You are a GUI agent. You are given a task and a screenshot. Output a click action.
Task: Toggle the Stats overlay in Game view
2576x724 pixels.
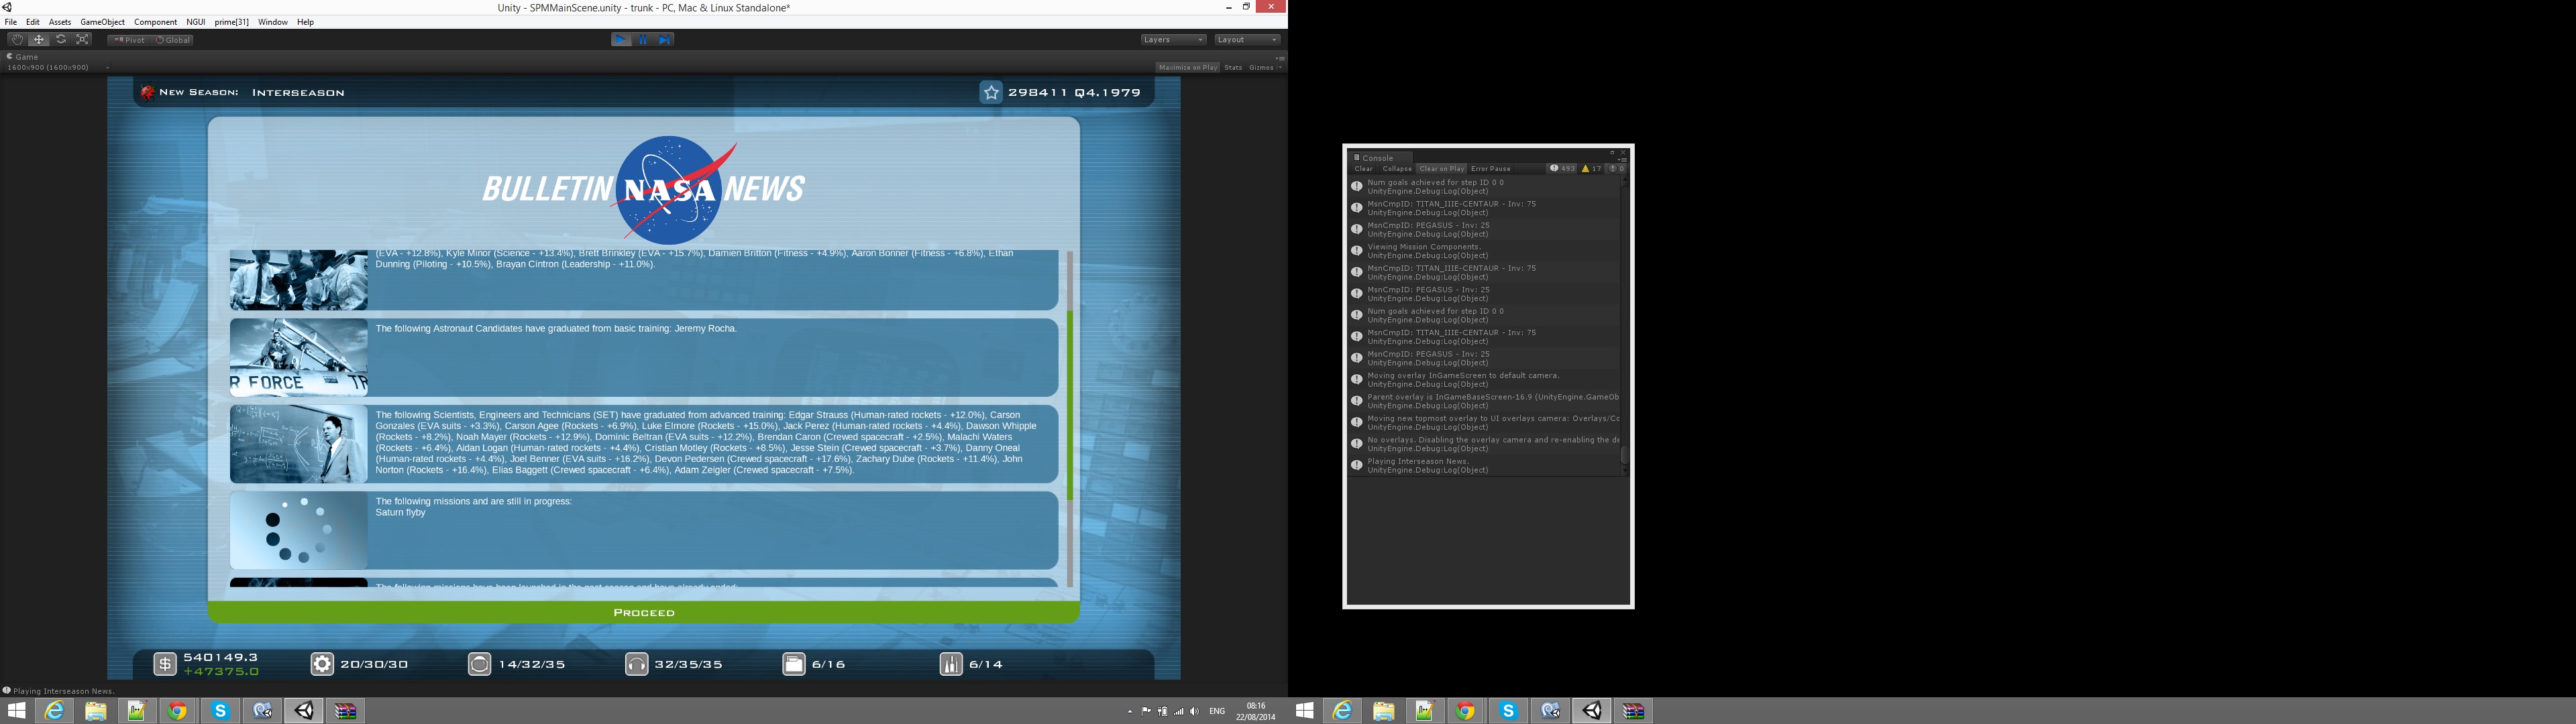pyautogui.click(x=1233, y=68)
